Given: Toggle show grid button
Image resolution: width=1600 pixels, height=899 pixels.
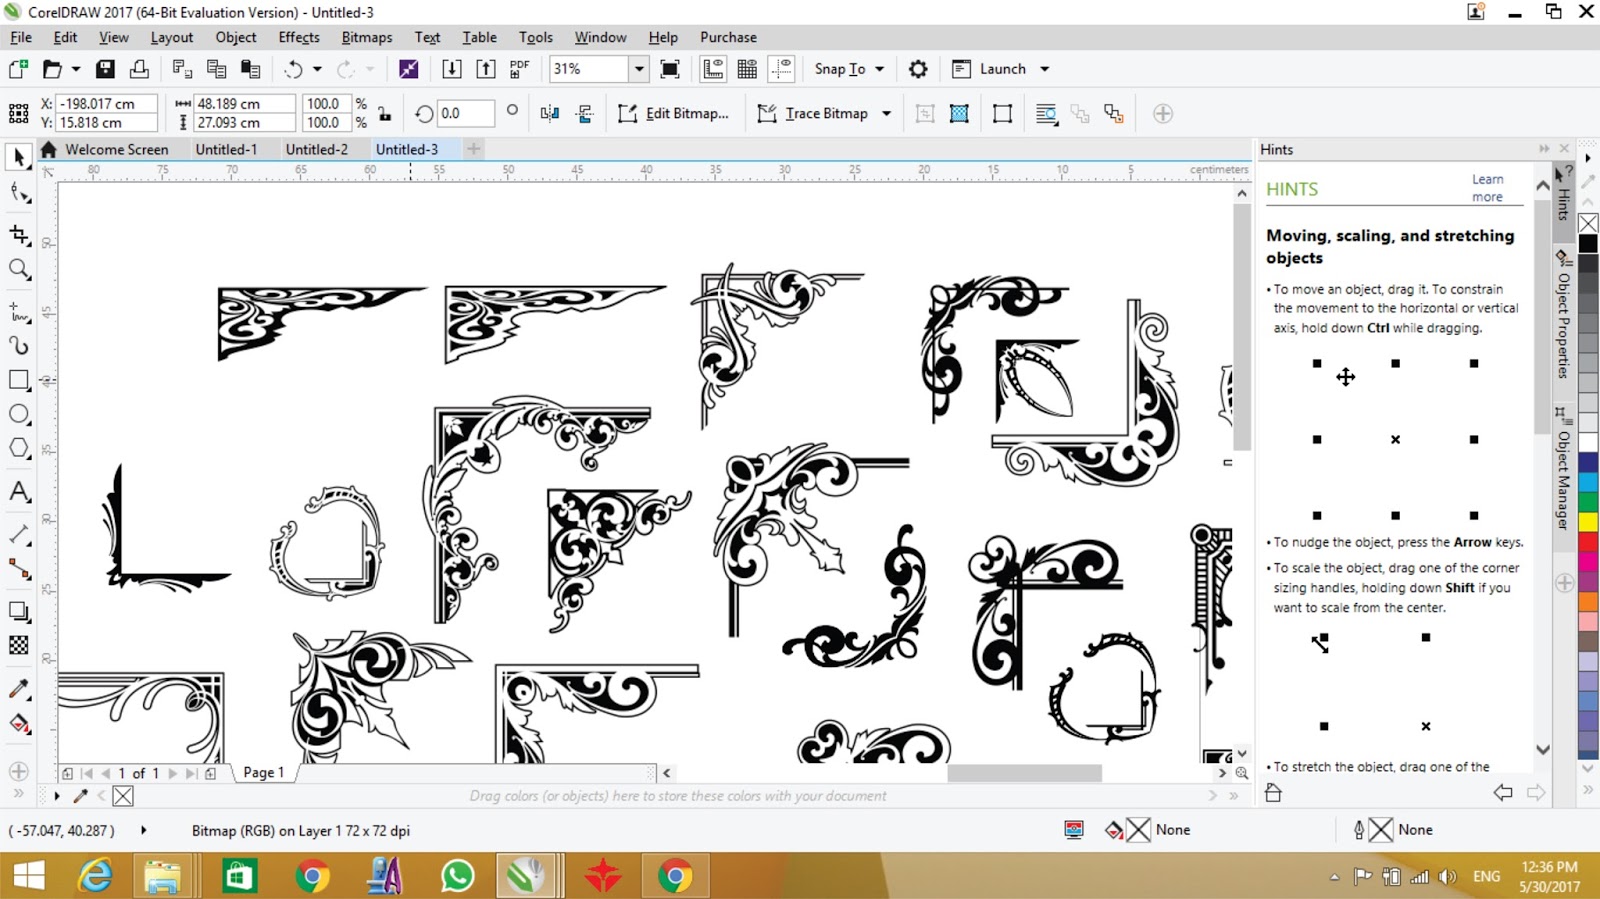Looking at the screenshot, I should [747, 69].
